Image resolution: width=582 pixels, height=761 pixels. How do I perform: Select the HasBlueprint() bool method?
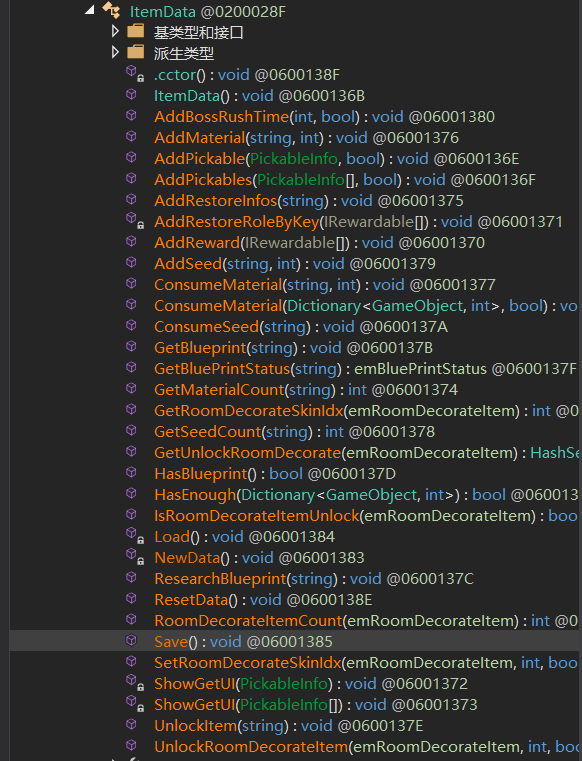pyautogui.click(x=275, y=474)
